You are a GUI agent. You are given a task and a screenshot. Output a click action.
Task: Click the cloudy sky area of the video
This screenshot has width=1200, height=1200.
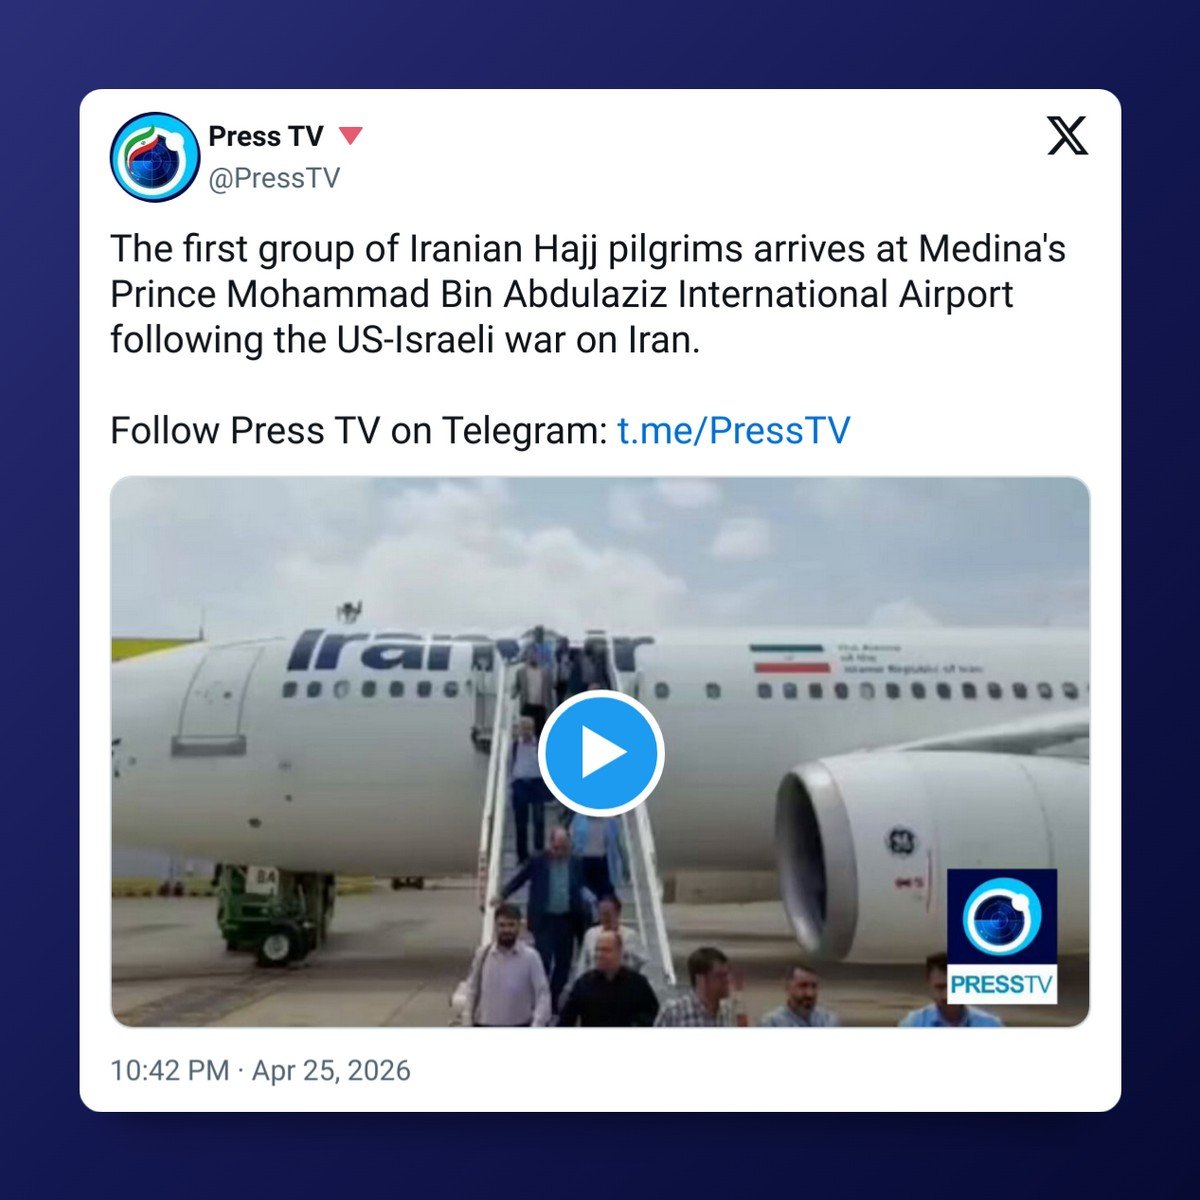click(x=600, y=545)
